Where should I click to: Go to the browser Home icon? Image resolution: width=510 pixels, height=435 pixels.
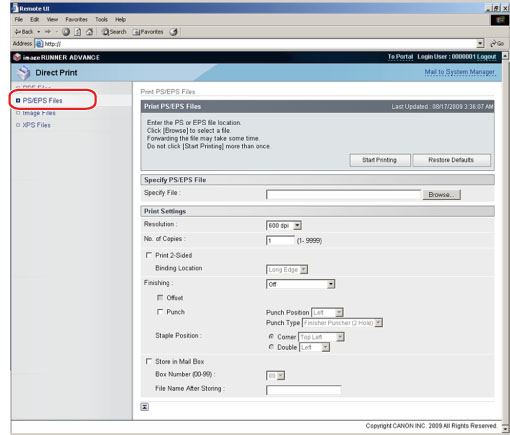click(89, 32)
